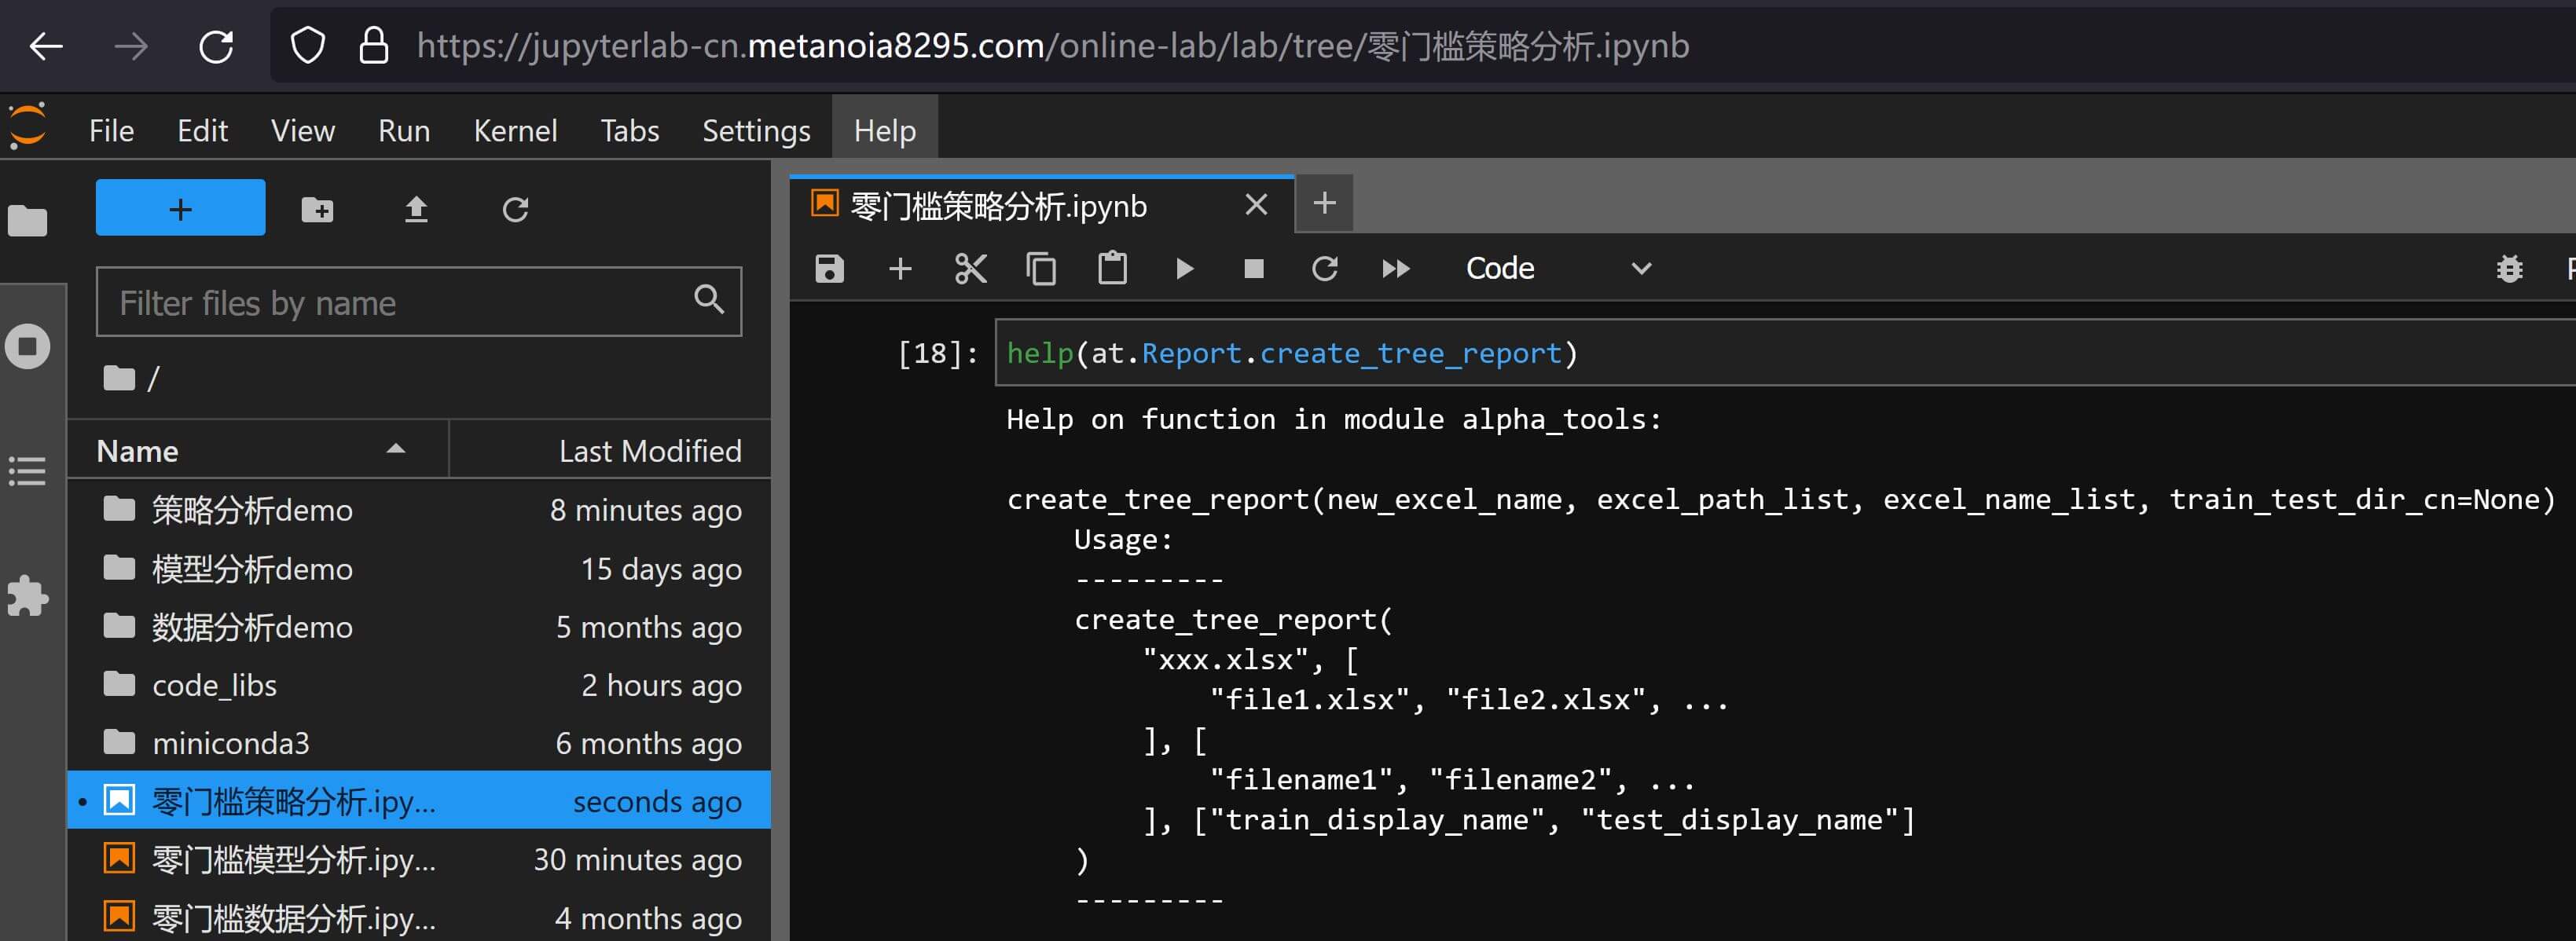Open the Settings menu

coord(755,130)
